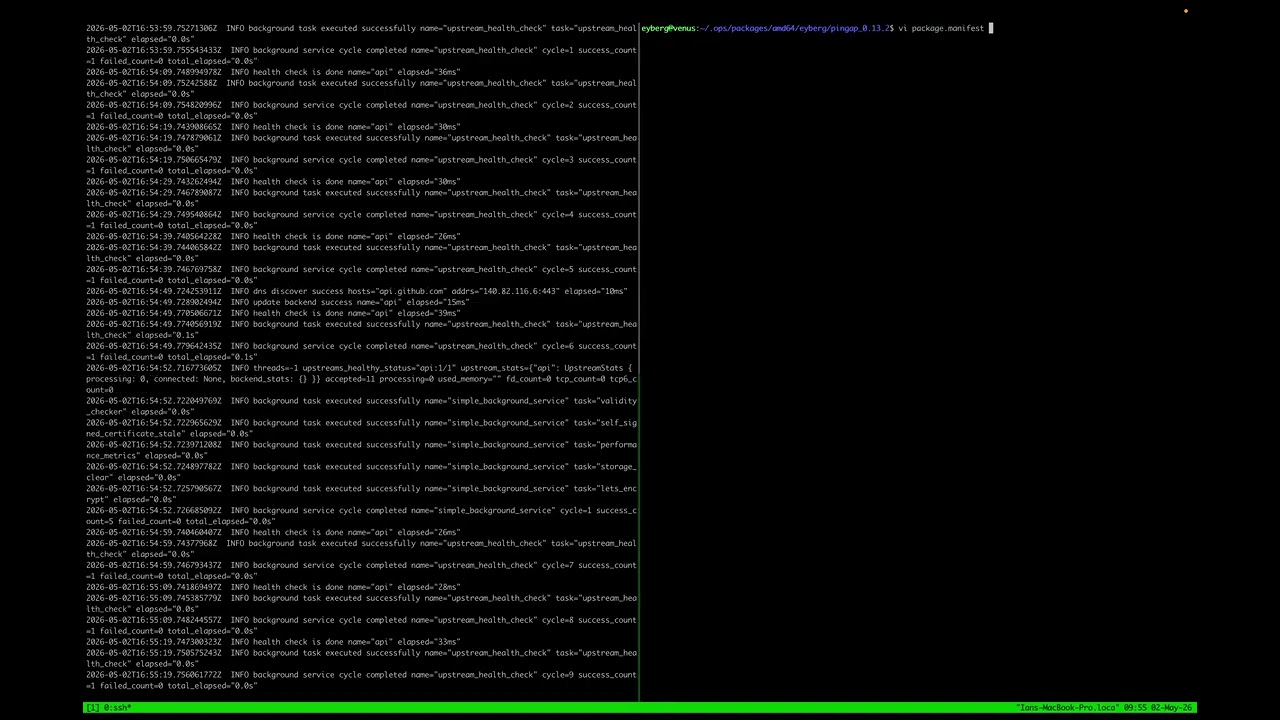The height and width of the screenshot is (720, 1280).
Task: Click the date 02-May-26 in the status bar
Action: tap(1172, 708)
